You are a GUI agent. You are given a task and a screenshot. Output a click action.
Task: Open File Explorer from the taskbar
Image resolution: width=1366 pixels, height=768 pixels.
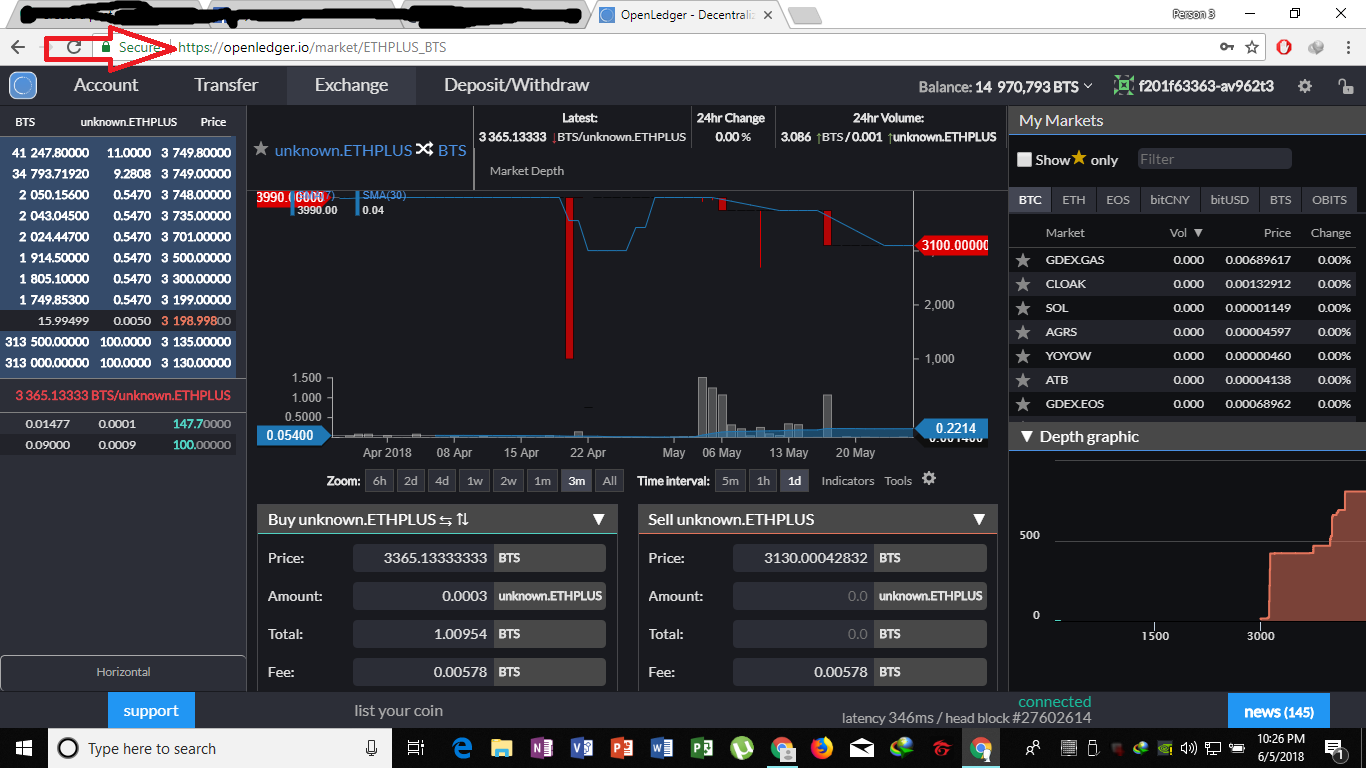[x=502, y=748]
